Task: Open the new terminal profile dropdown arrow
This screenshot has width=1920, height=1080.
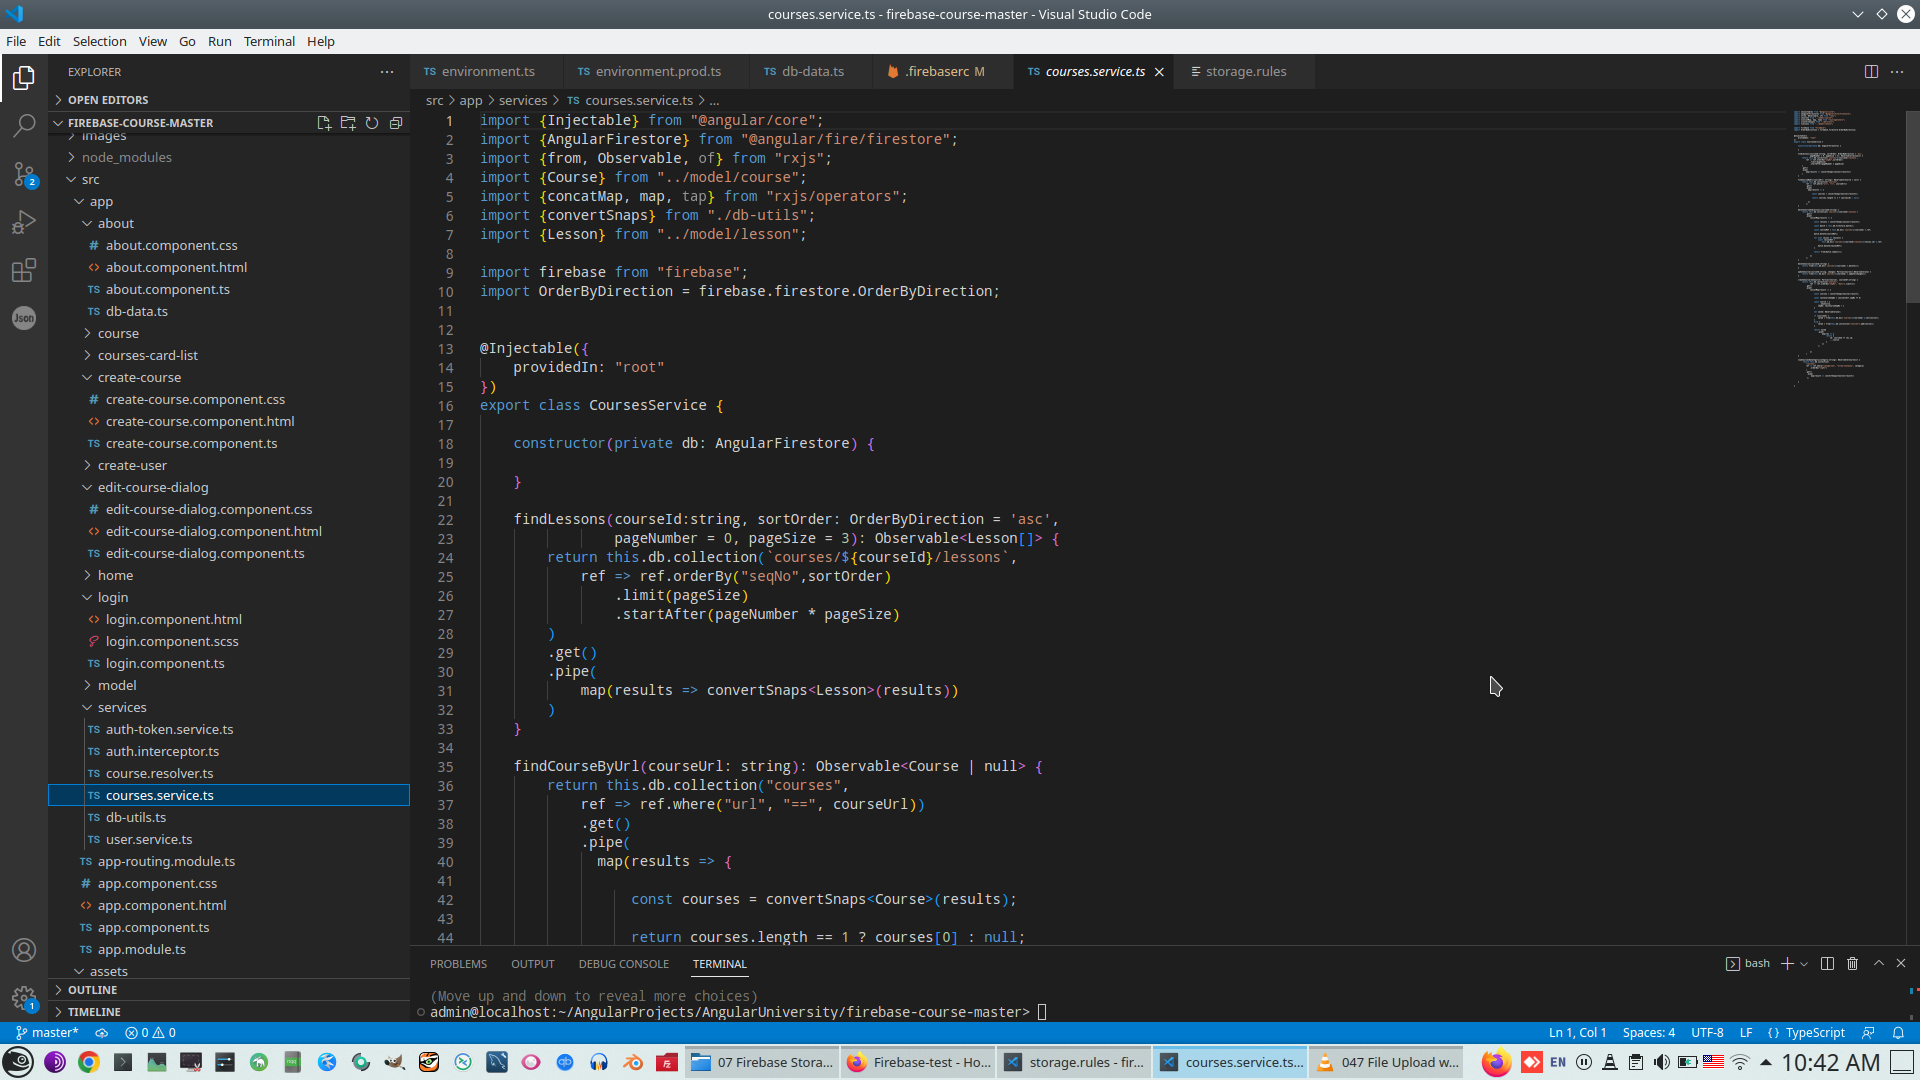Action: (1804, 964)
